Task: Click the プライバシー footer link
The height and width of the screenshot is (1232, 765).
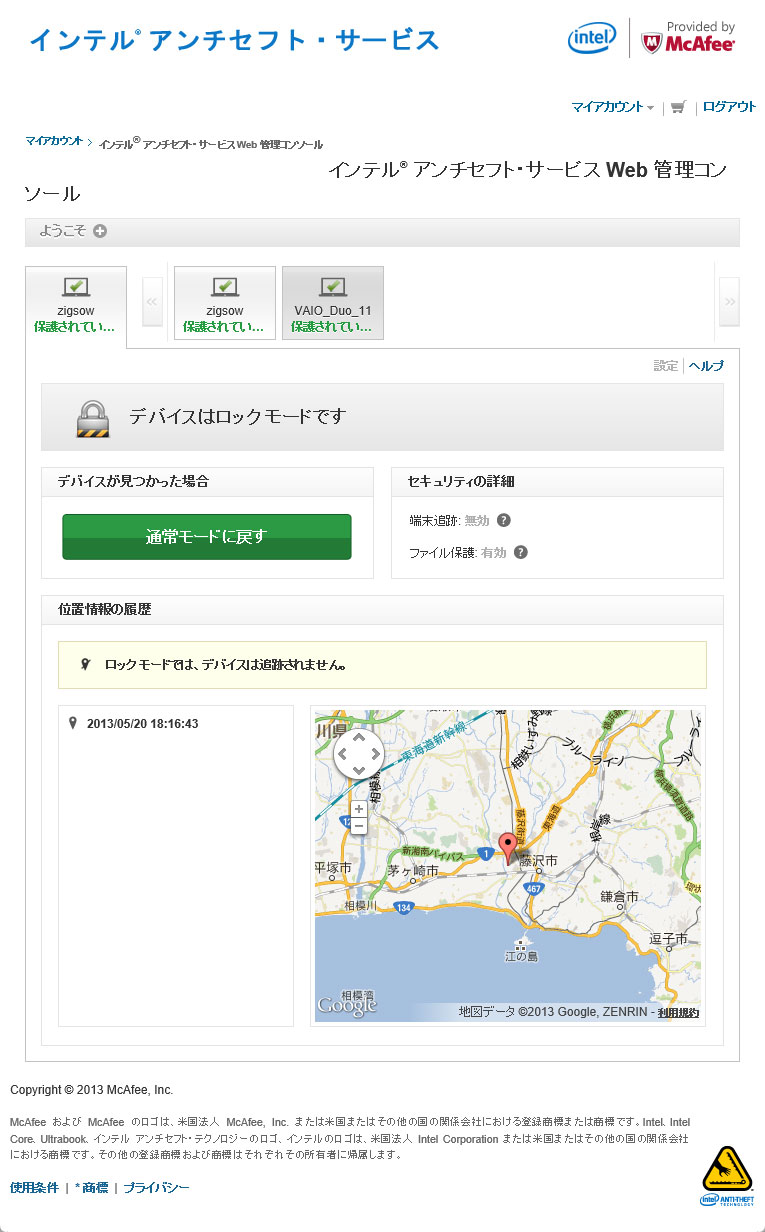Action: (x=156, y=1188)
